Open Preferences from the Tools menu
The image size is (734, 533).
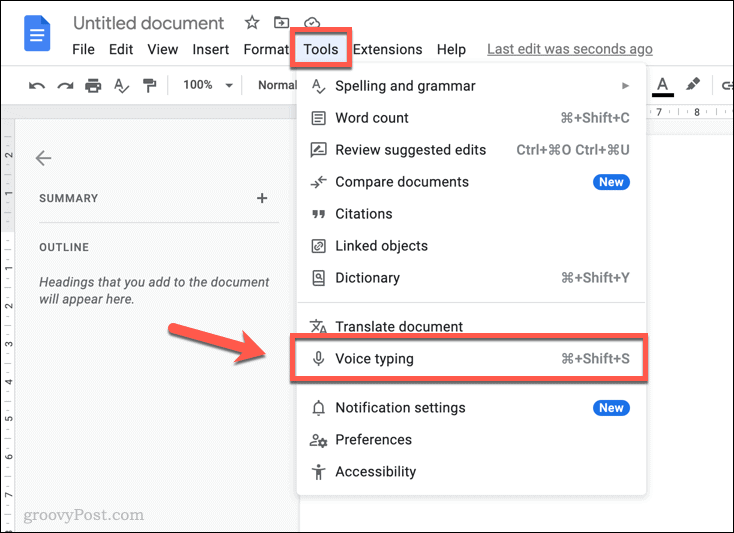471,440
